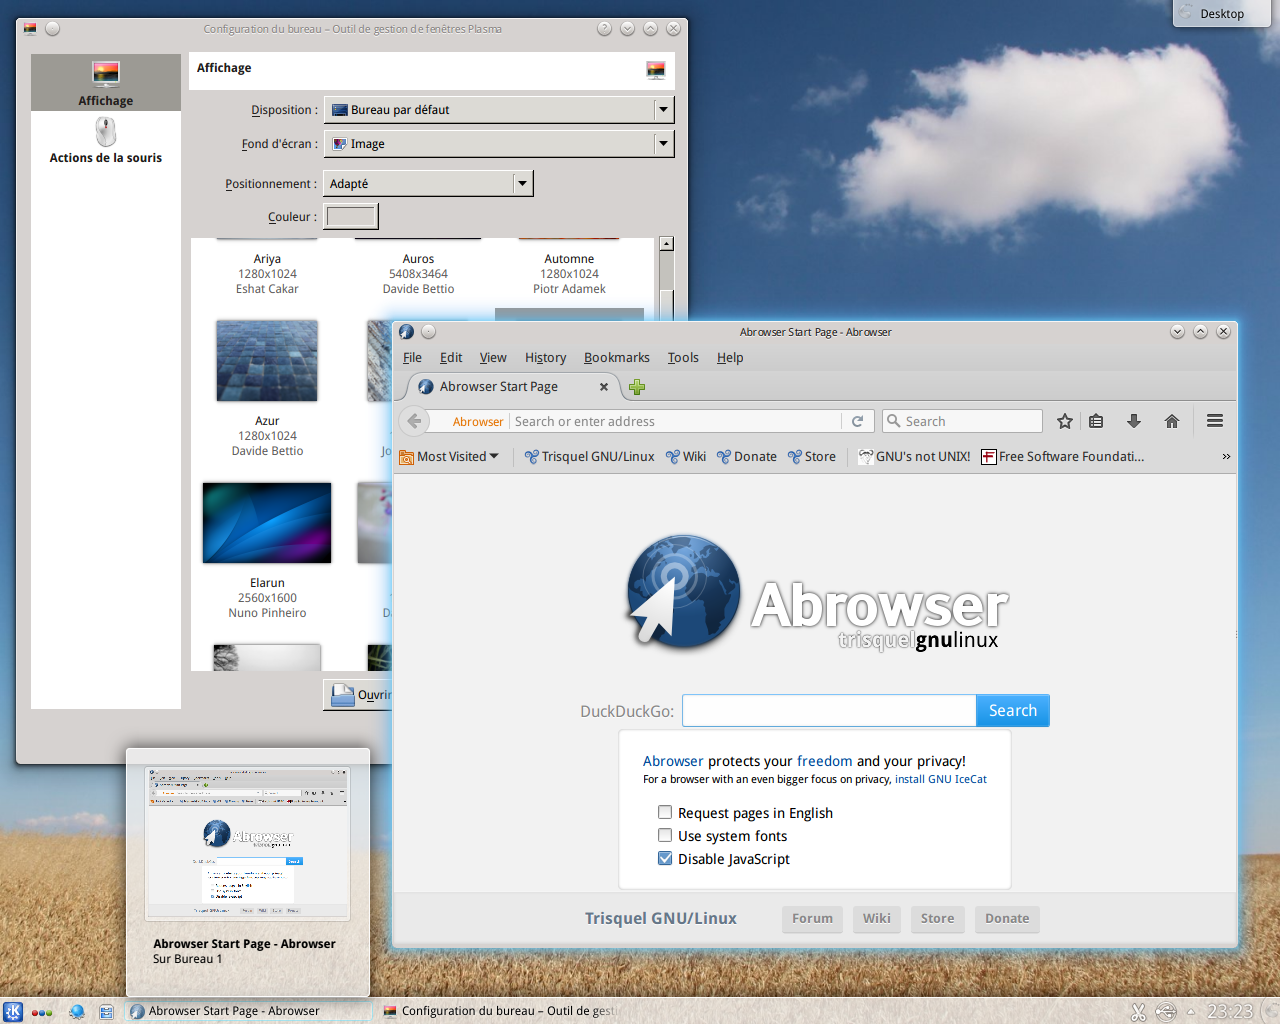Open a new tab with the plus icon
1280x1024 pixels.
coord(637,387)
